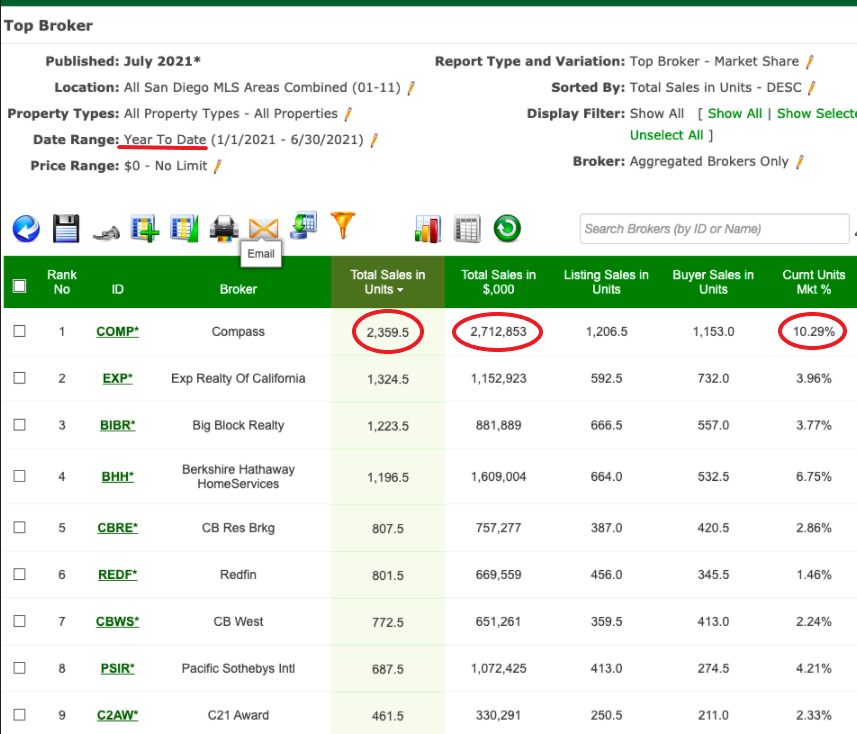The image size is (857, 734).
Task: Check the CB West row checkbox
Action: coord(20,621)
